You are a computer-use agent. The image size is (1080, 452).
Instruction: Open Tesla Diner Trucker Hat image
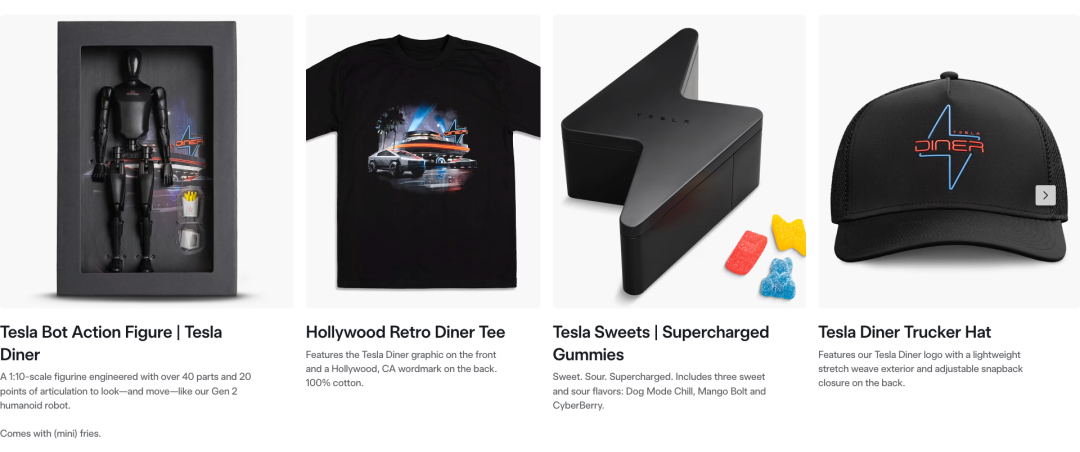[949, 161]
